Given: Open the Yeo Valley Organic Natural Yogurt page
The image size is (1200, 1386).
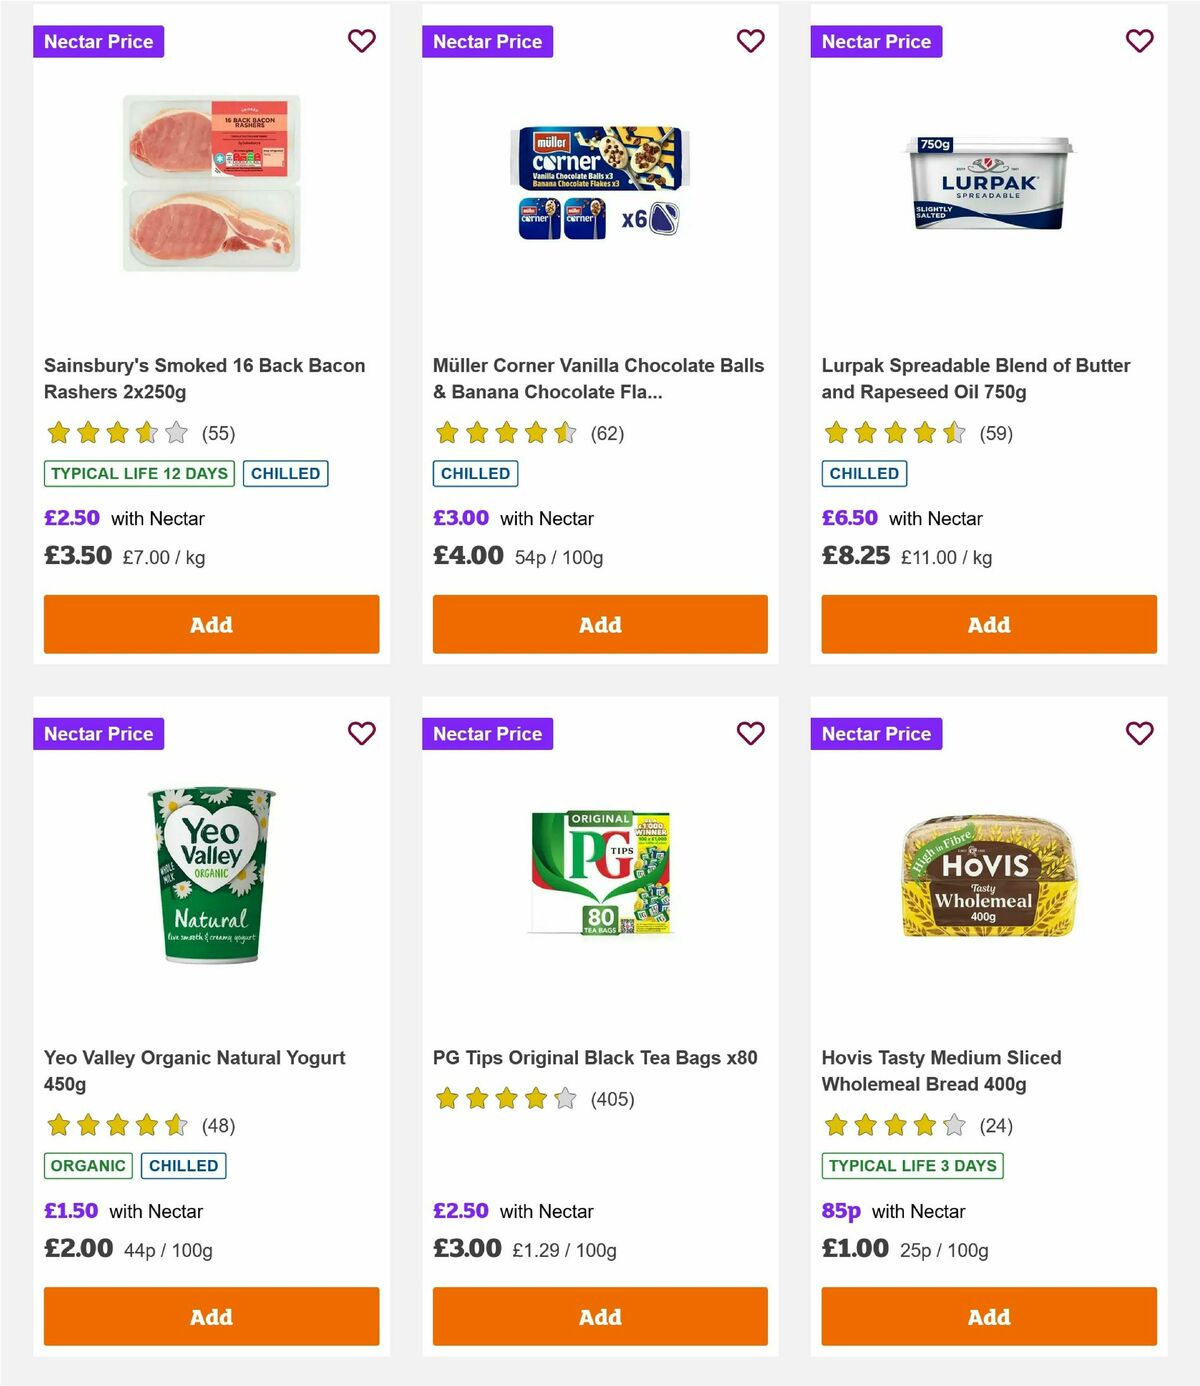Looking at the screenshot, I should point(194,1070).
